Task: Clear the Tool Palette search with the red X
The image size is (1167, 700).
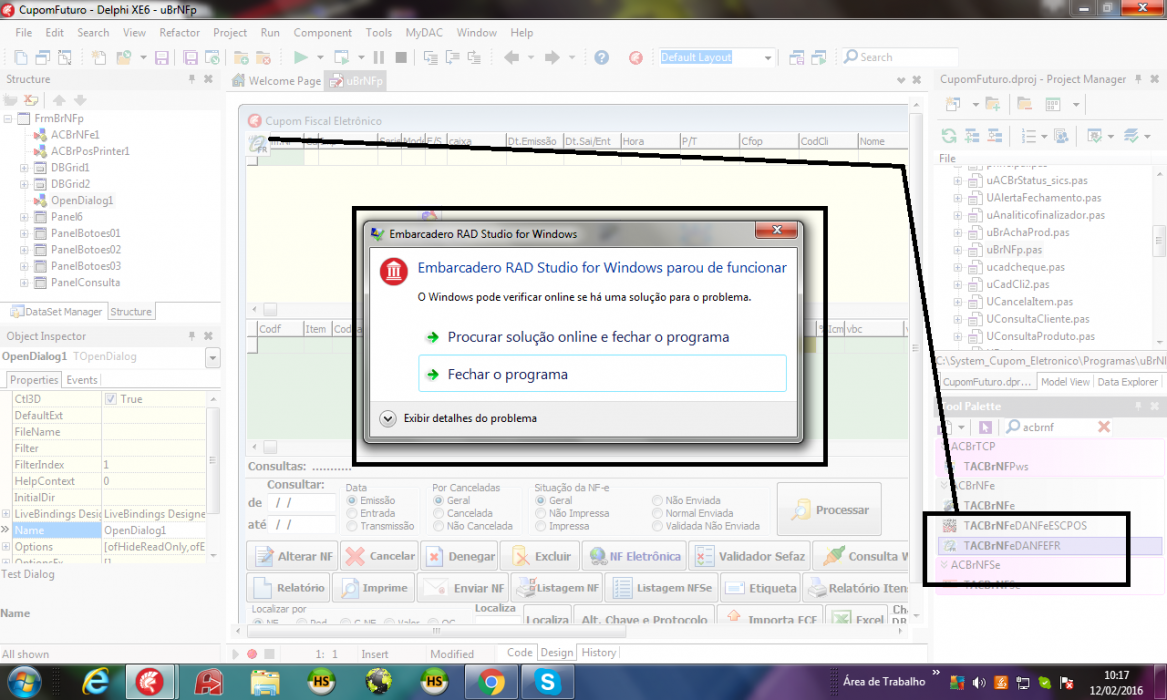Action: point(1104,426)
